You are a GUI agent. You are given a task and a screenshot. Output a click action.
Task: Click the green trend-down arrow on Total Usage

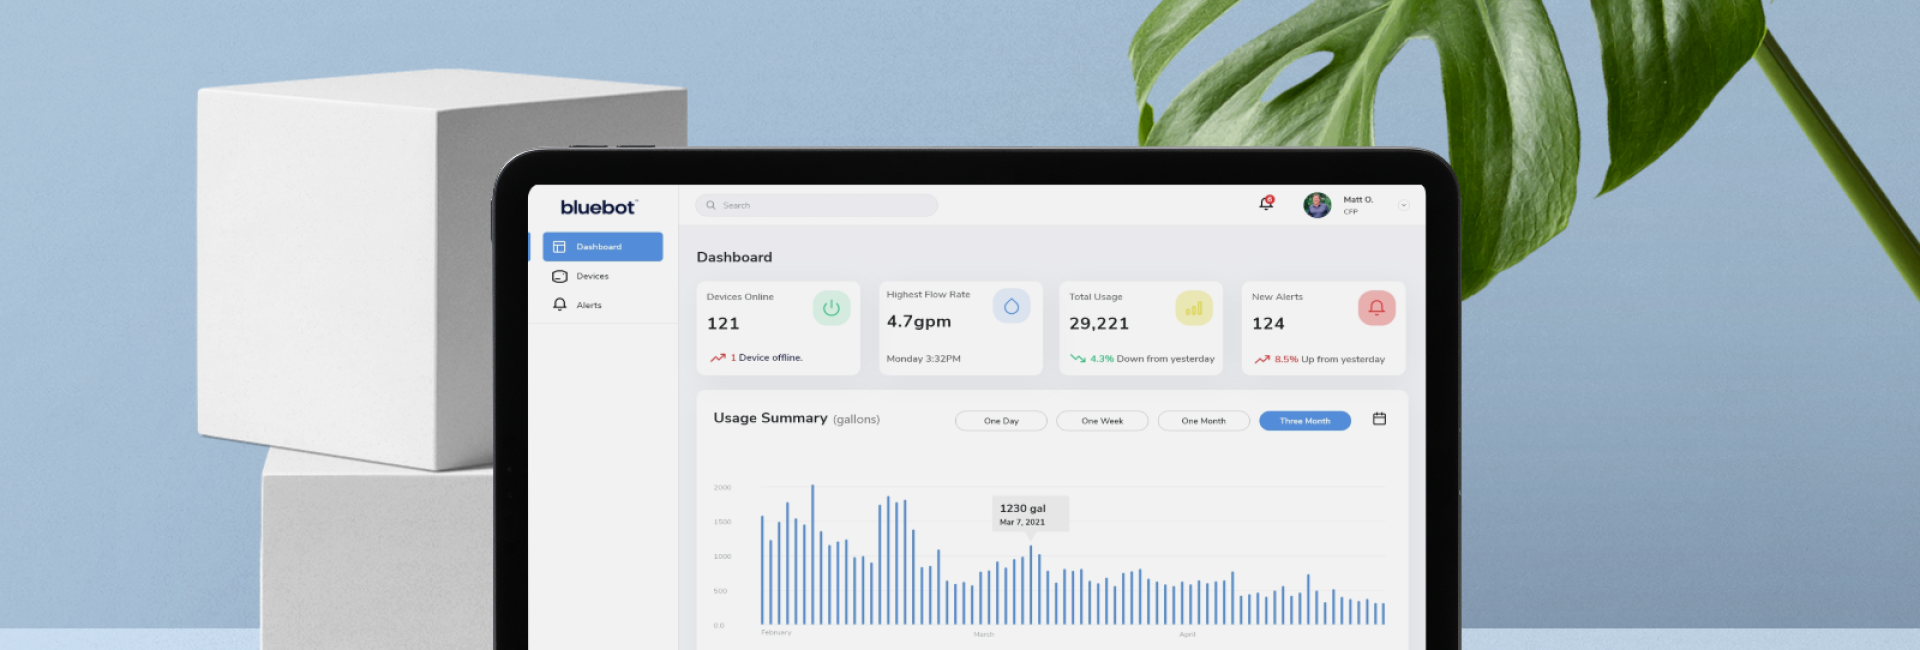(1077, 358)
